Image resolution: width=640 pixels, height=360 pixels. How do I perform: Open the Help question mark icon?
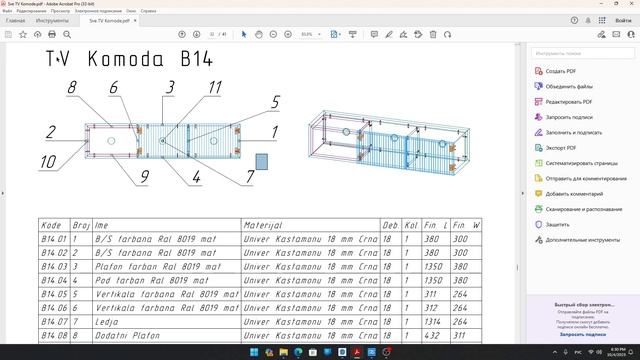point(574,20)
